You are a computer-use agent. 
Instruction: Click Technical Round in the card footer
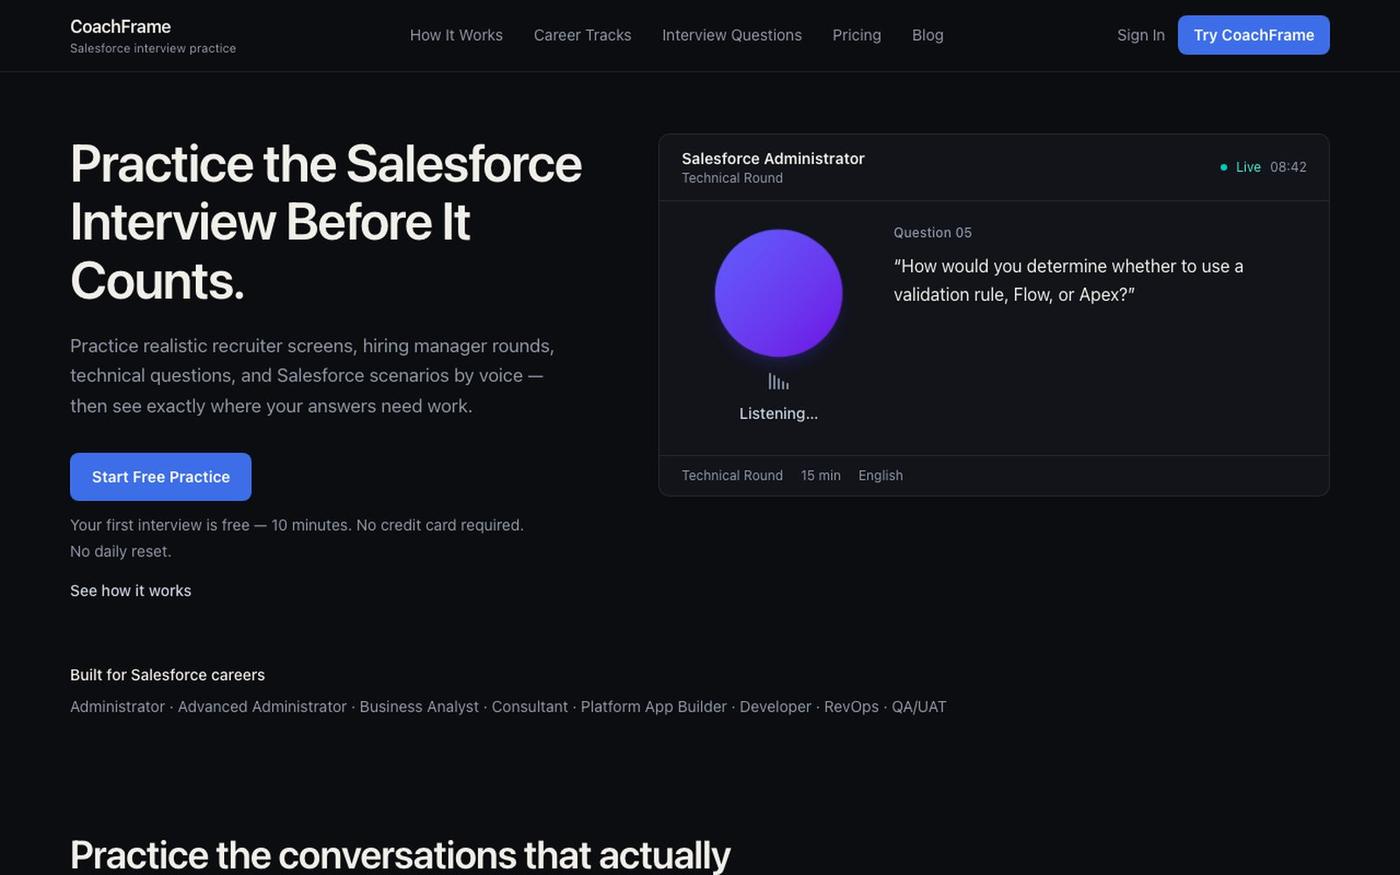(732, 475)
